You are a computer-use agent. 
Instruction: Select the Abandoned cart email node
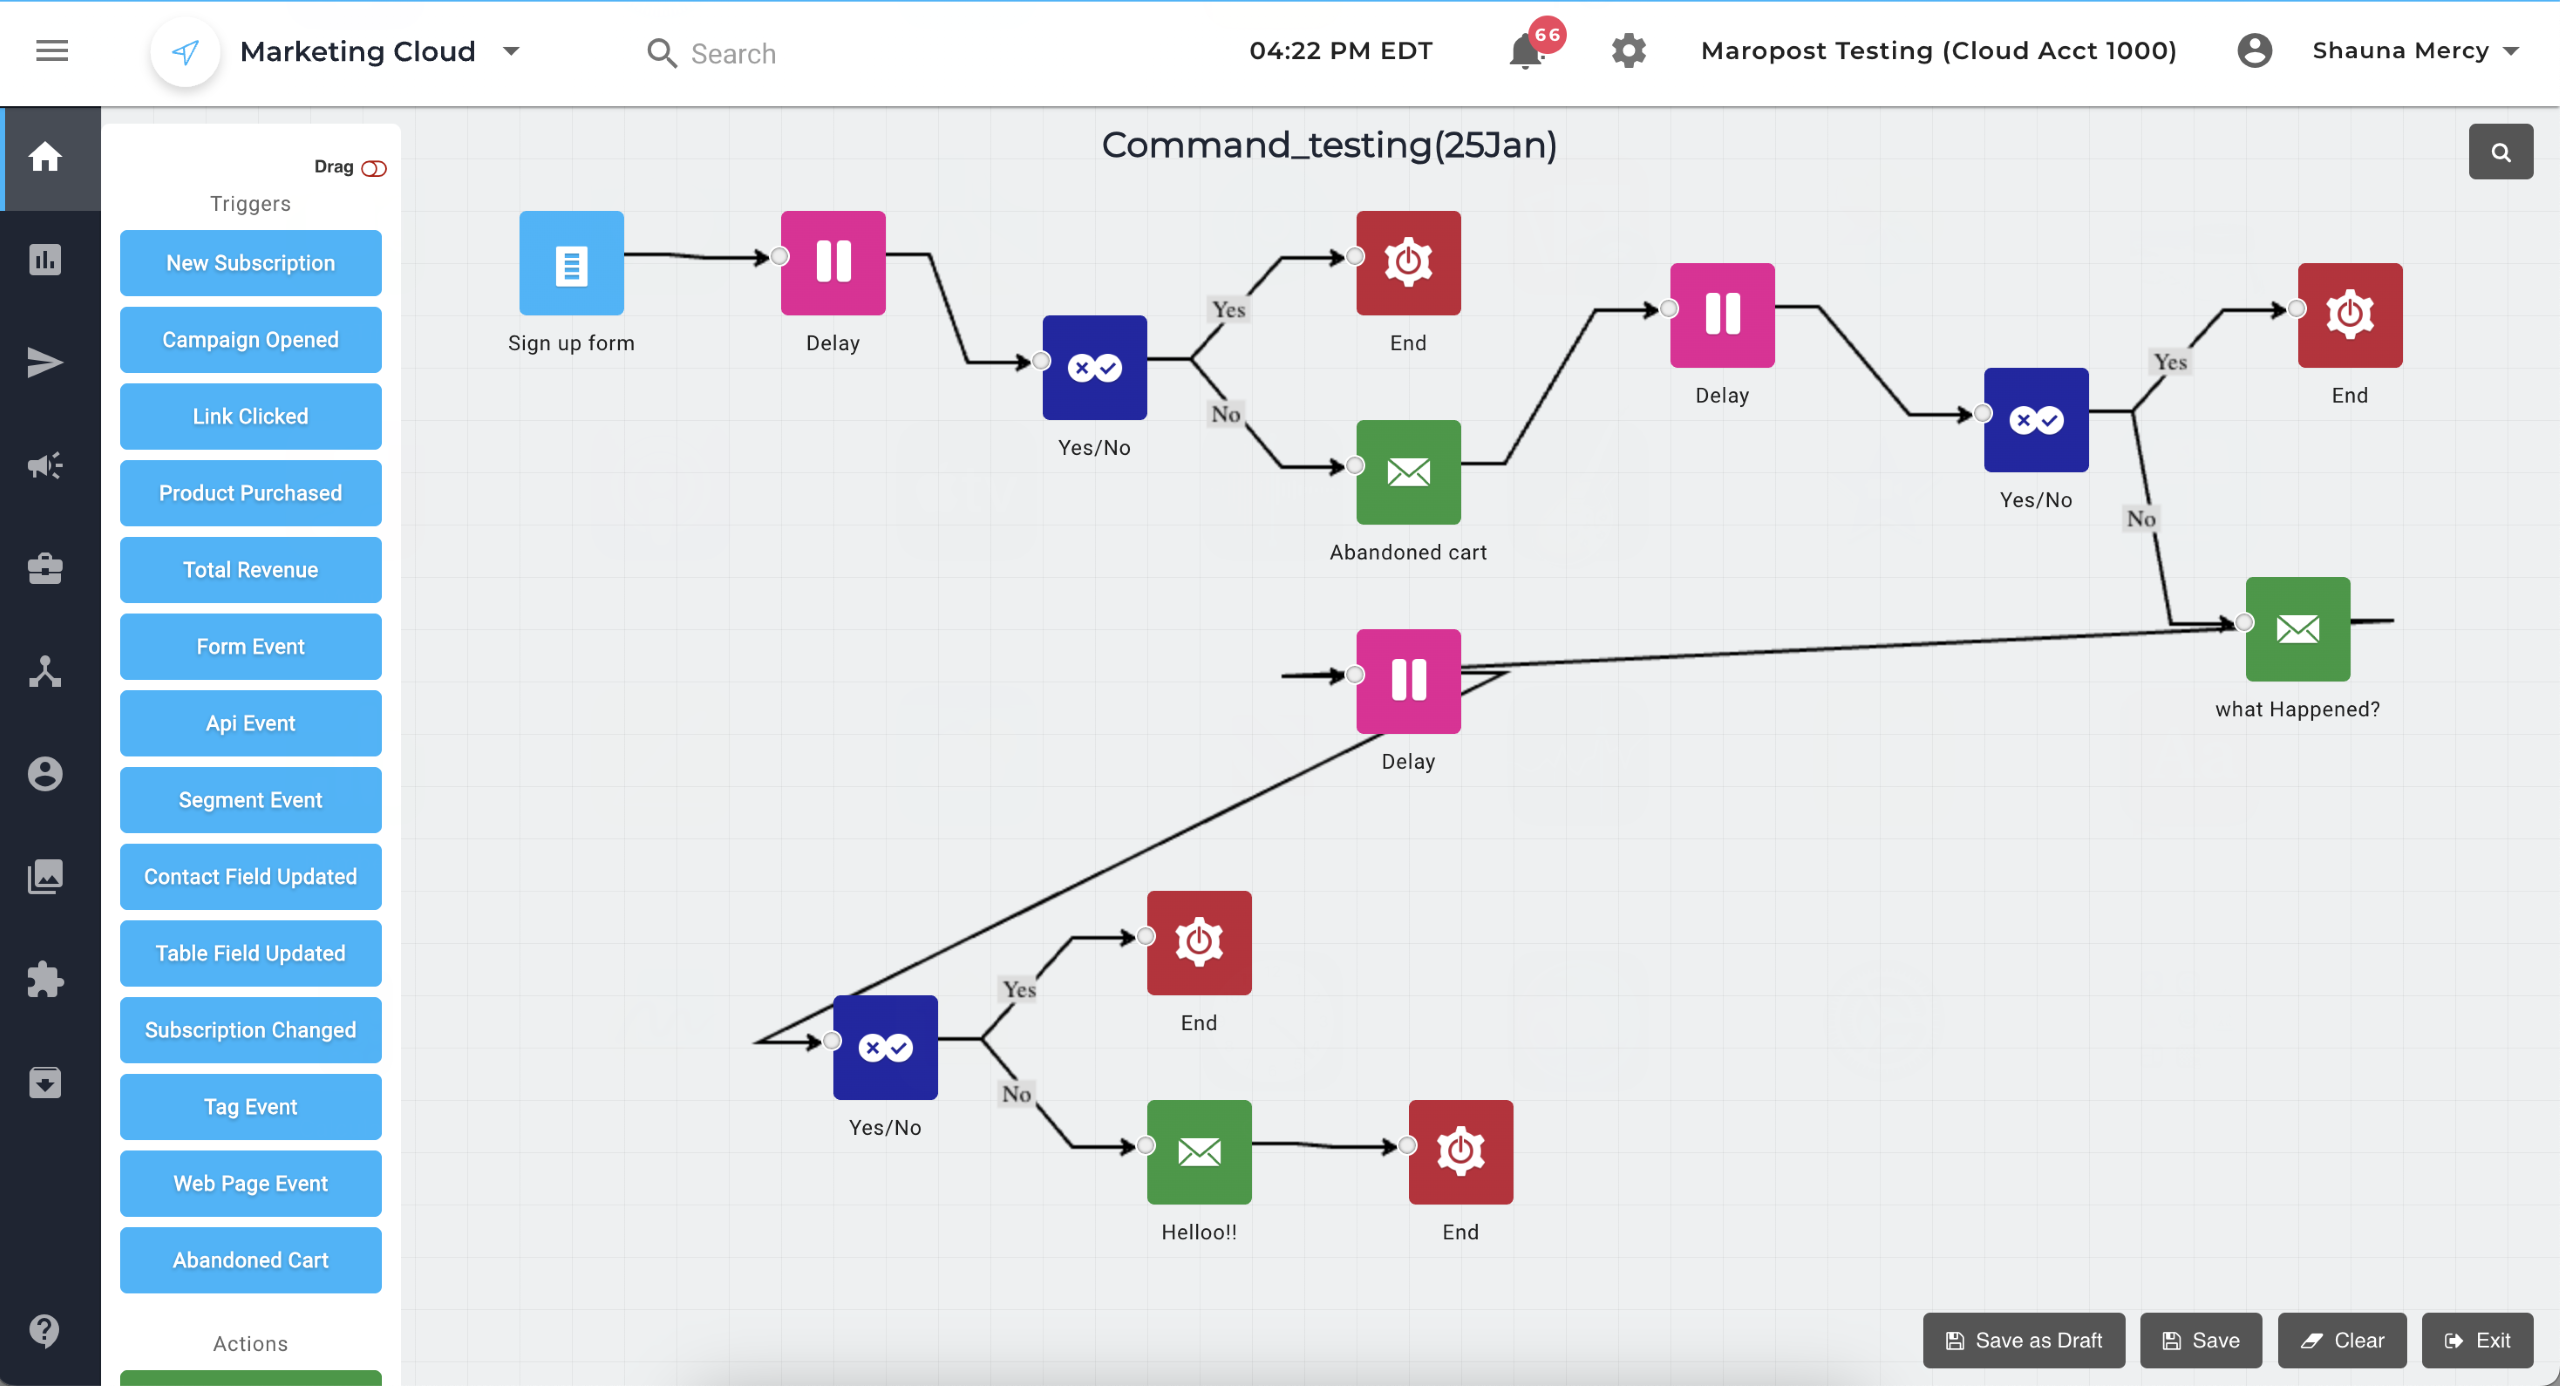(x=1407, y=472)
